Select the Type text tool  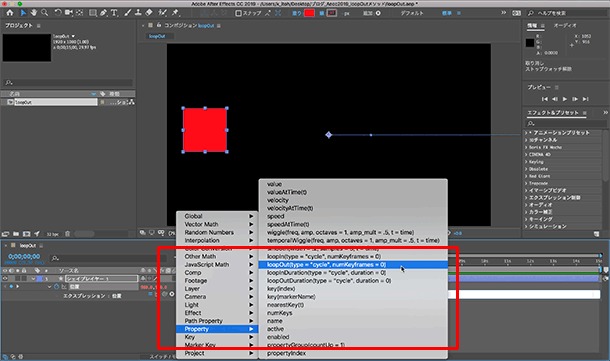[114, 13]
